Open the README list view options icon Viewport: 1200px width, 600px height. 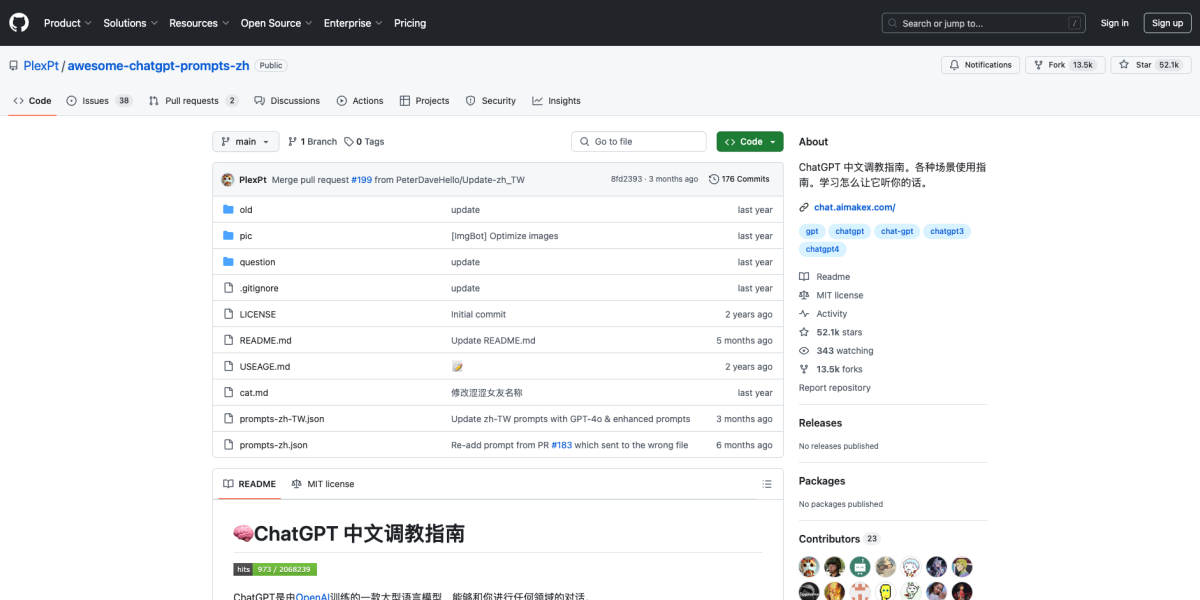pos(767,483)
